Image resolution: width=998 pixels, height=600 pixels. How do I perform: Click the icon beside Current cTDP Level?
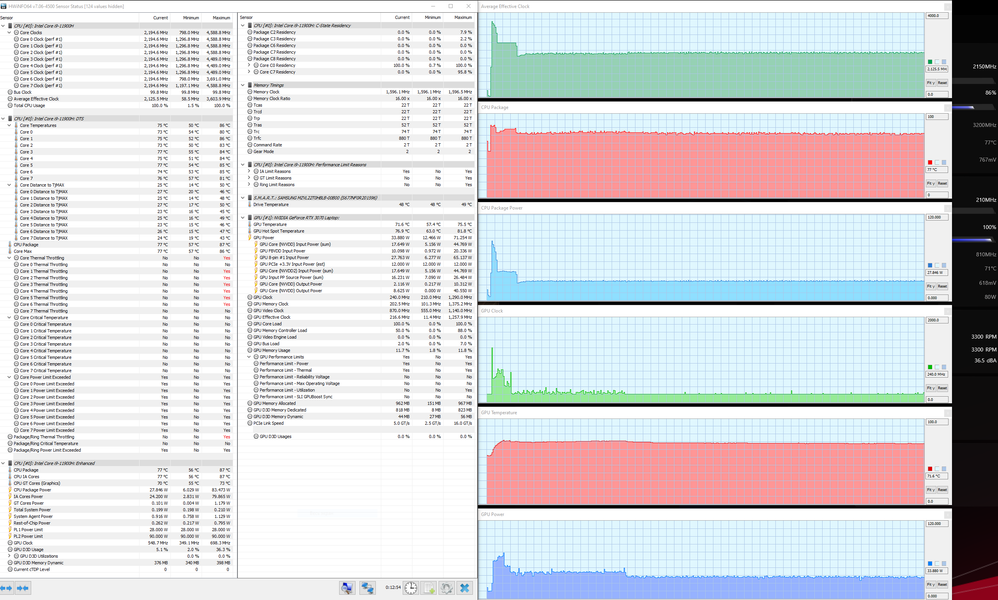pyautogui.click(x=10, y=569)
